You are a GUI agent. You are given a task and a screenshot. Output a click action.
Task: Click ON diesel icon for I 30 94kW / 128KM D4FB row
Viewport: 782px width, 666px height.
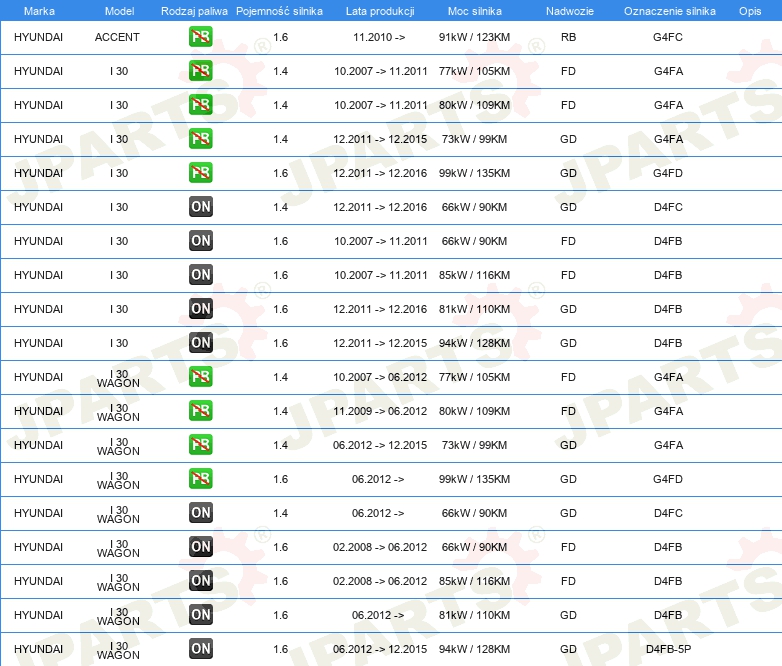[200, 343]
